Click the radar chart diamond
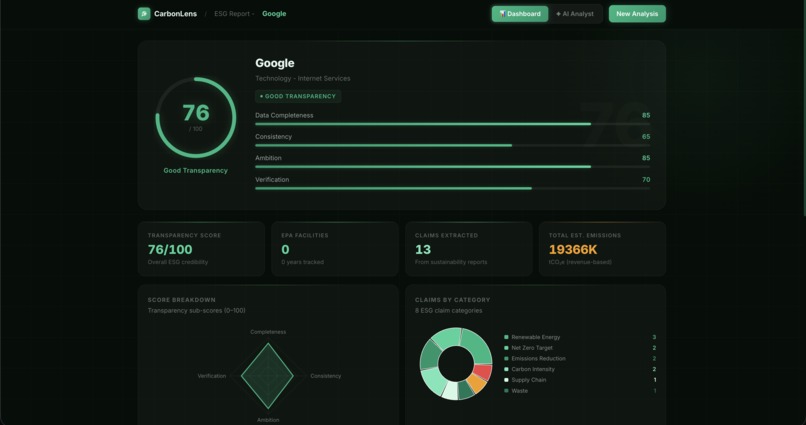This screenshot has width=806, height=425. point(267,376)
